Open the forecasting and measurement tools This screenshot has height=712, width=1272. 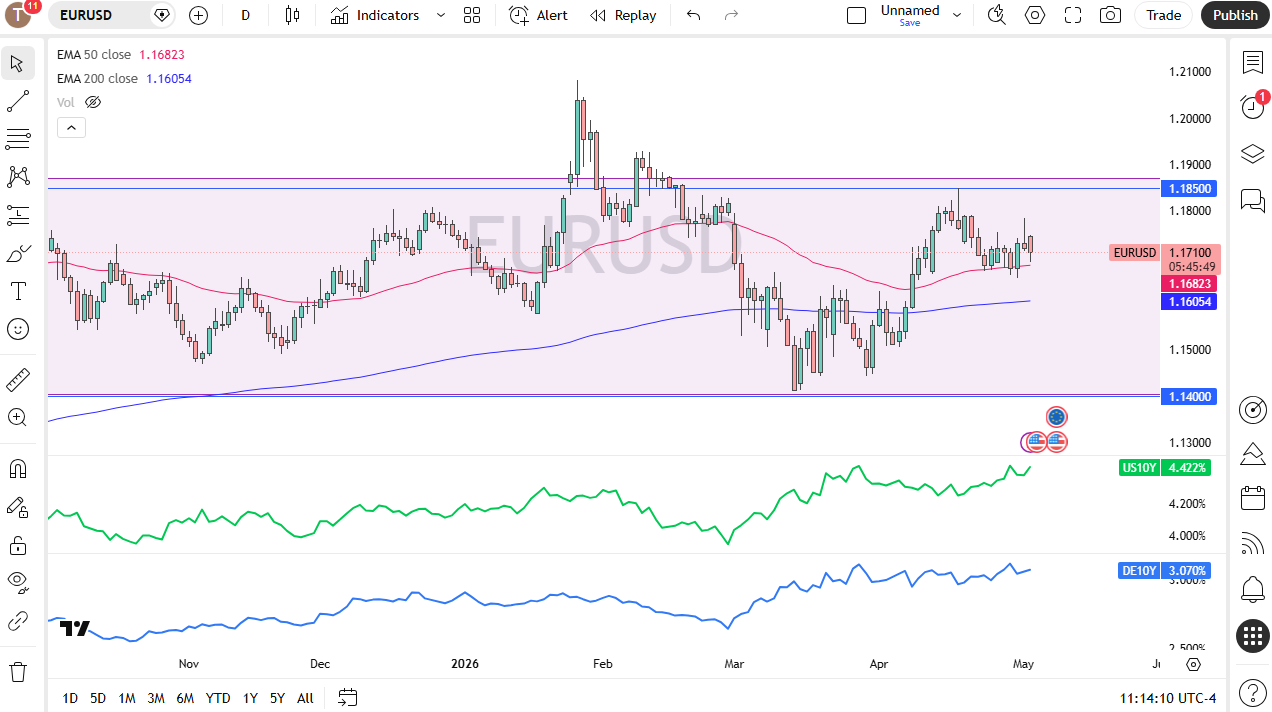(x=18, y=215)
